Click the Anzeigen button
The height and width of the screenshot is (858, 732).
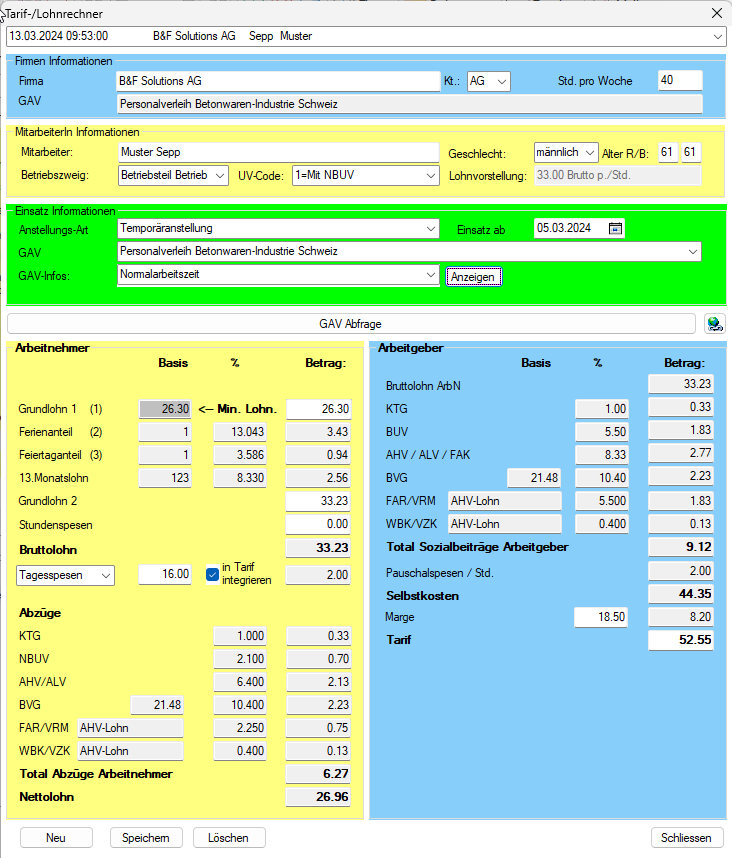tap(473, 277)
